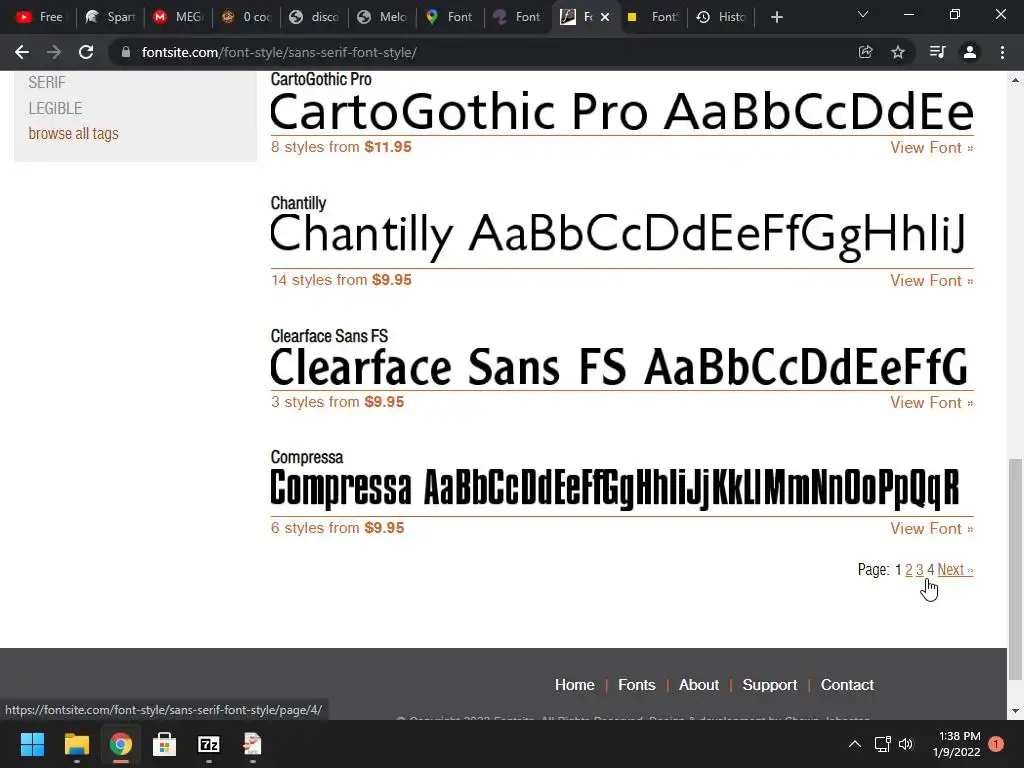Open footer Home link
The width and height of the screenshot is (1024, 768).
575,685
